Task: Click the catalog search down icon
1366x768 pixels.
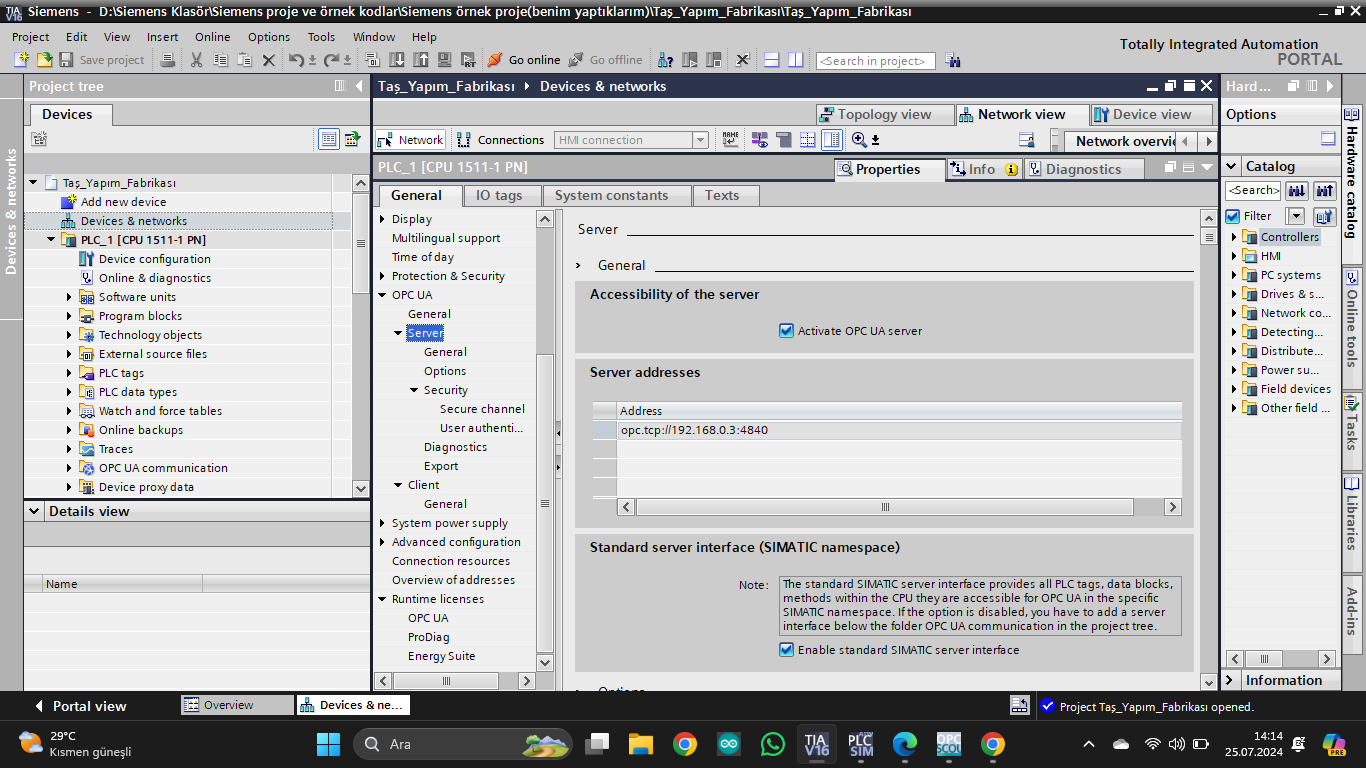Action: [1297, 190]
